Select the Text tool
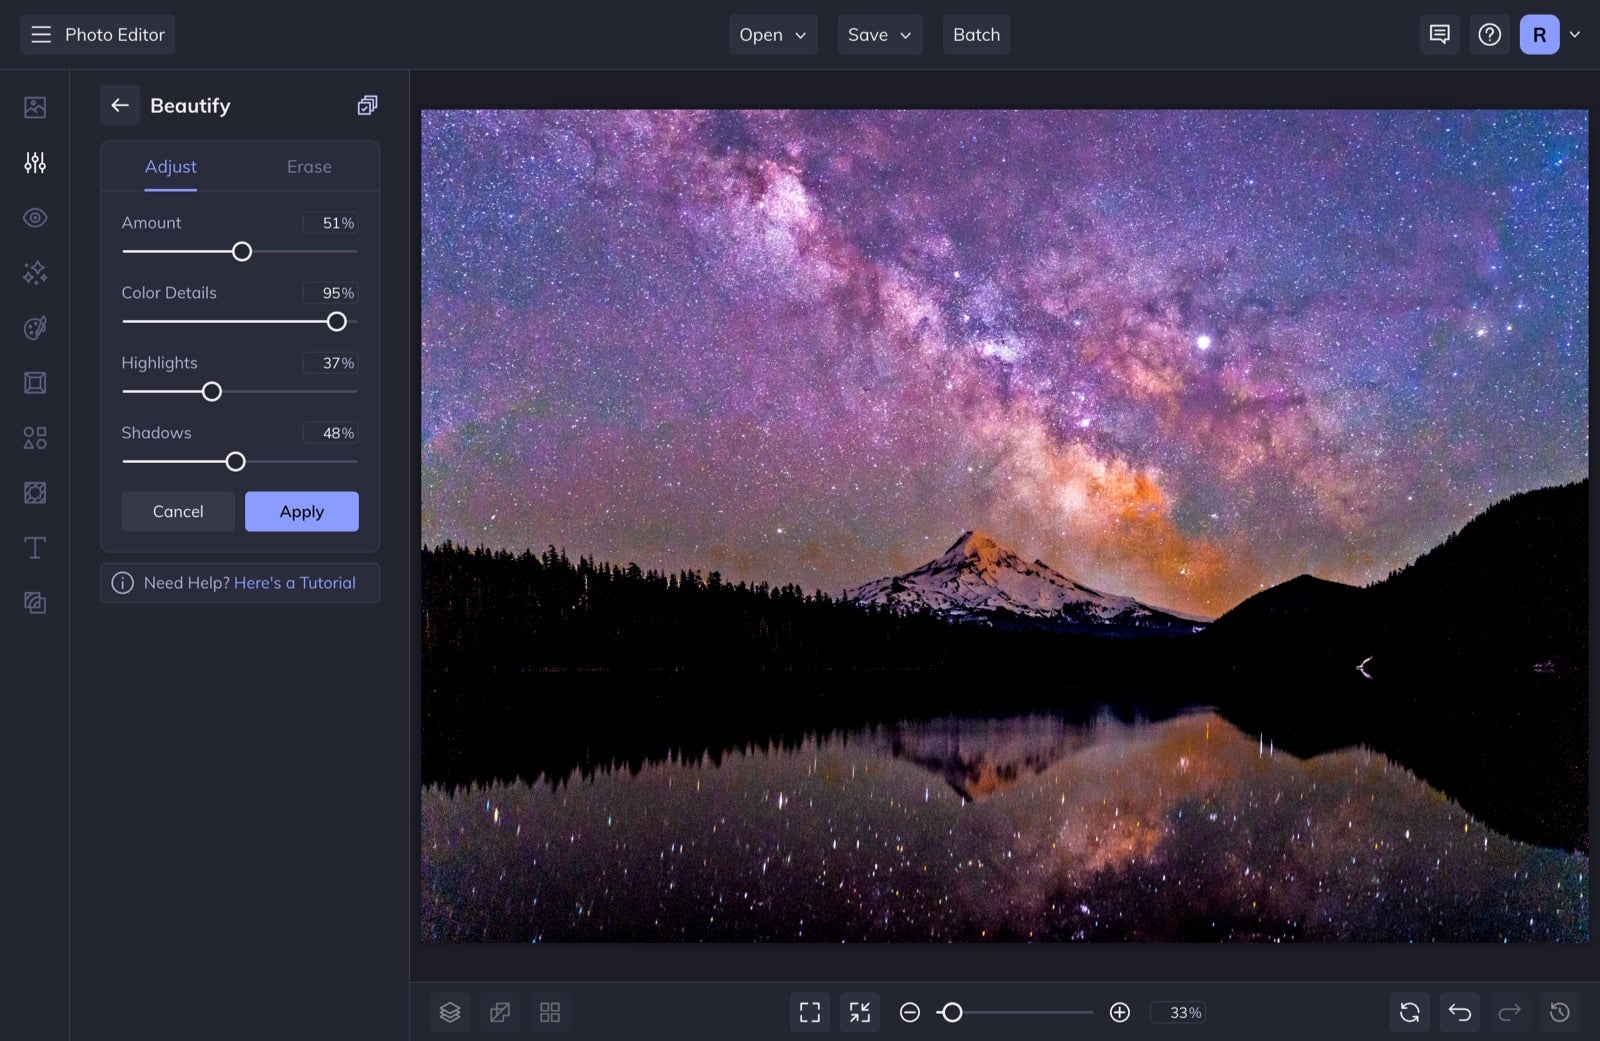Screen dimensions: 1600x1041 click(34, 547)
